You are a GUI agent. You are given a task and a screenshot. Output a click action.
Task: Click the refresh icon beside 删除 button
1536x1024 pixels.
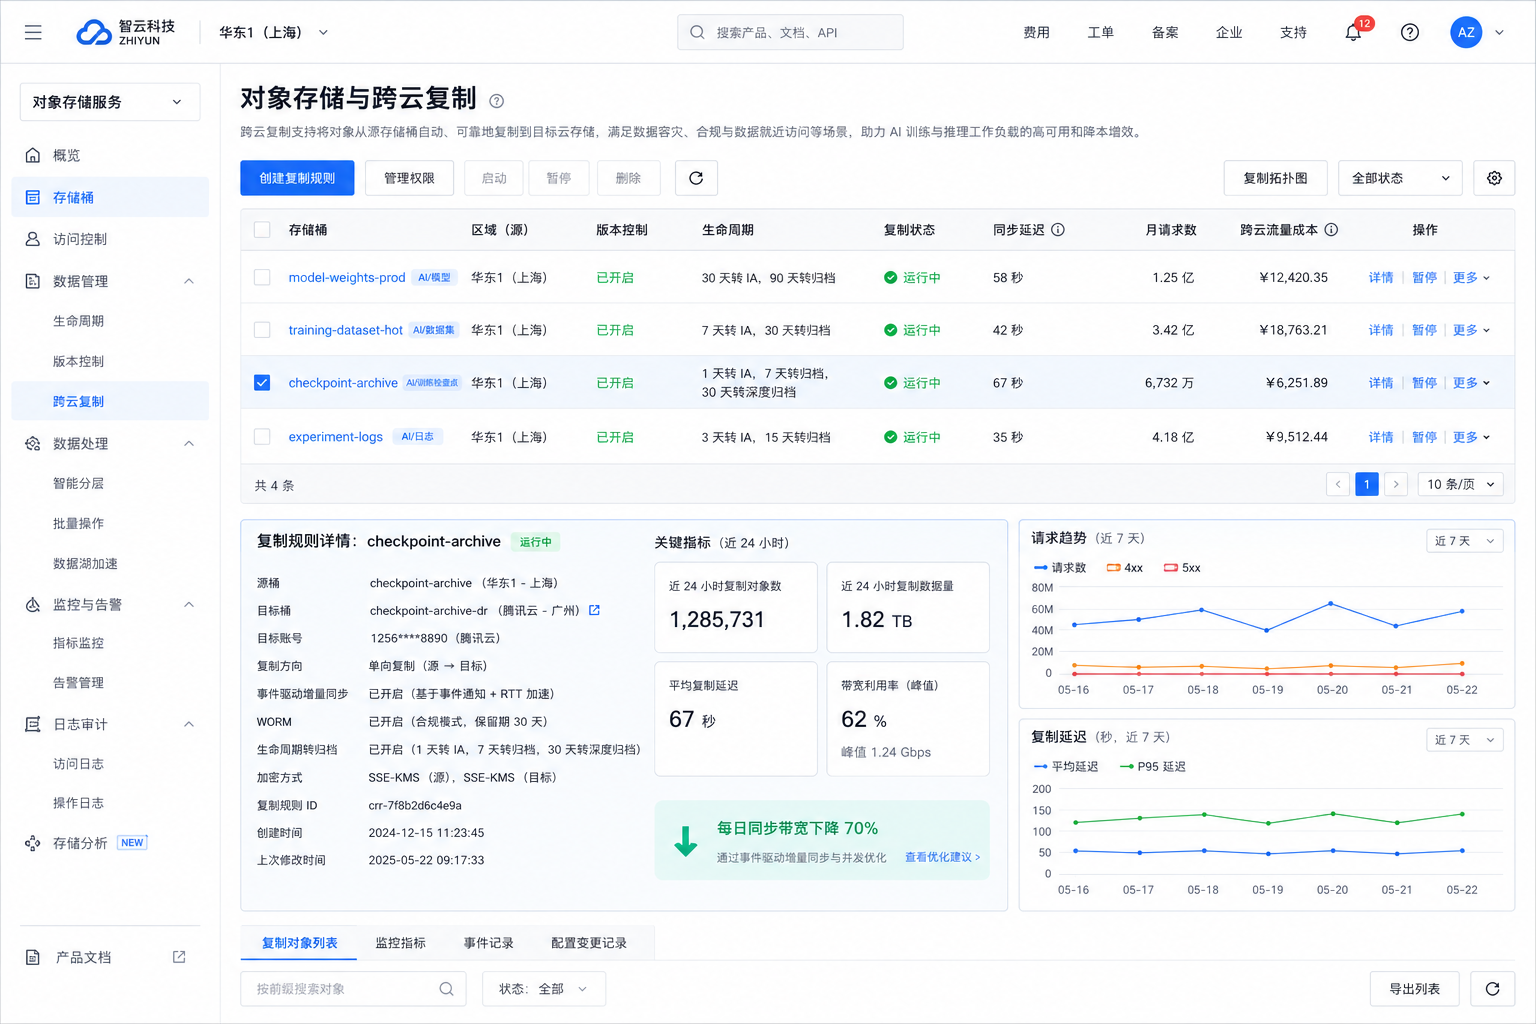click(x=696, y=178)
